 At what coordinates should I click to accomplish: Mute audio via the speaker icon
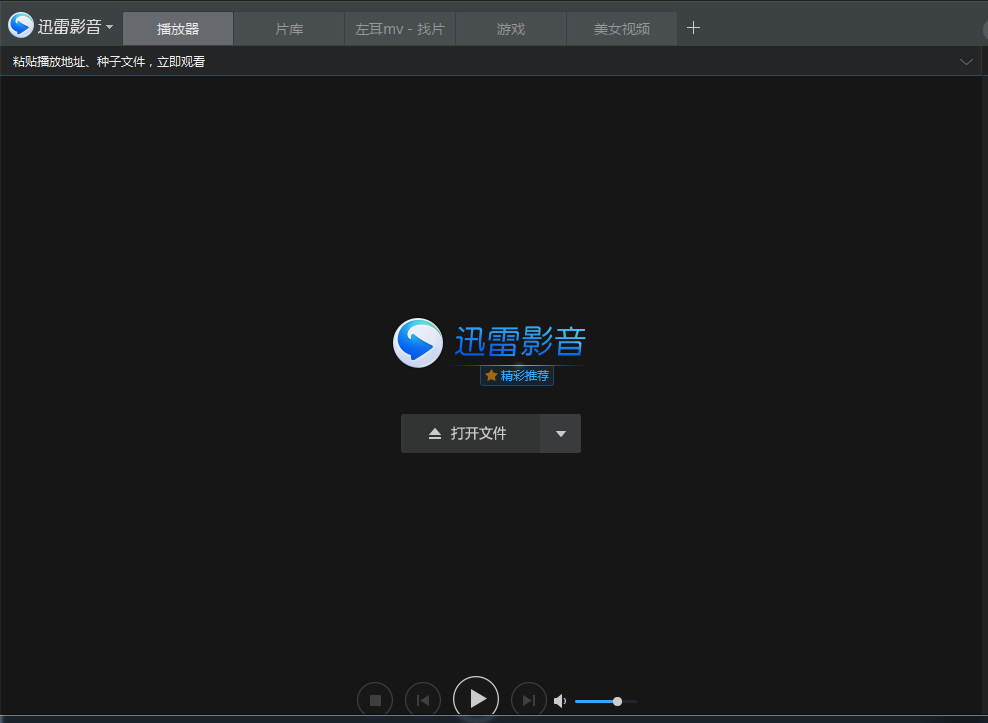tap(560, 701)
